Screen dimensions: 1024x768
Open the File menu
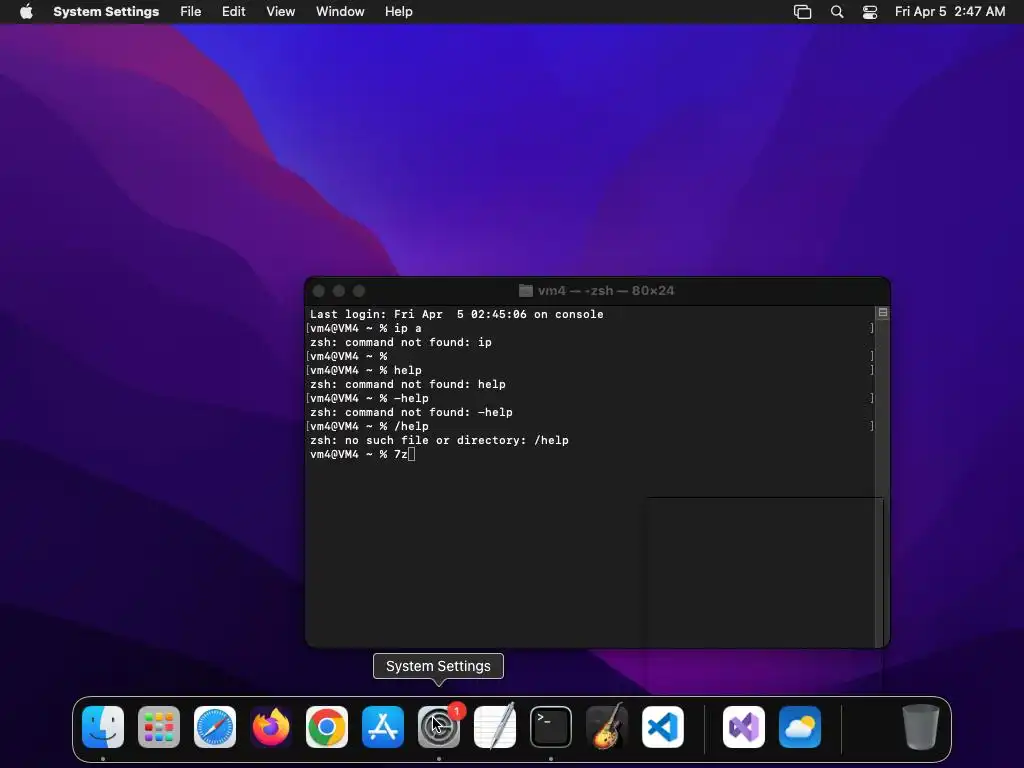(191, 12)
